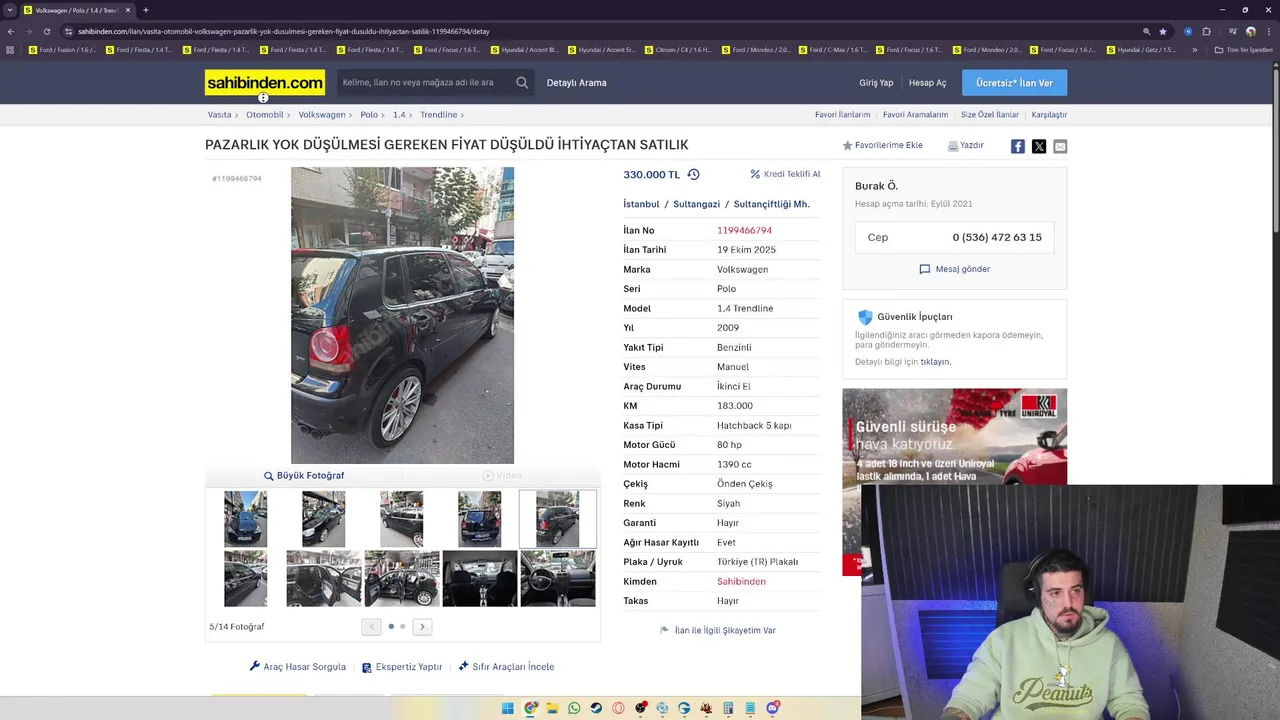Open Chrome apps grid in bookmarks bar

pos(10,50)
